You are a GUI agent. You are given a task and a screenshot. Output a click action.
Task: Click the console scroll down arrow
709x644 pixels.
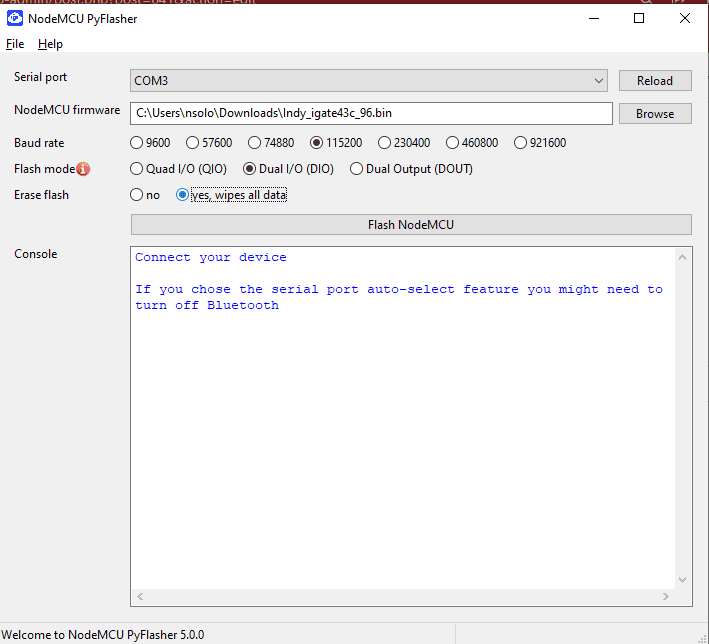[684, 580]
